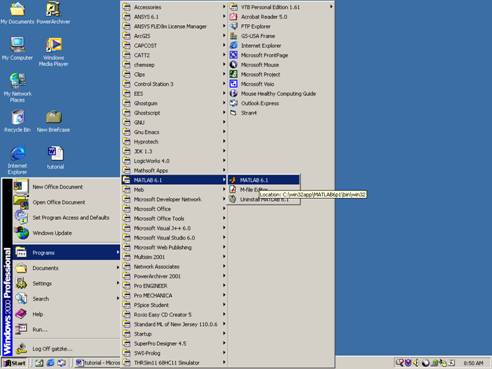Click the Log Off key icon

tap(21, 348)
